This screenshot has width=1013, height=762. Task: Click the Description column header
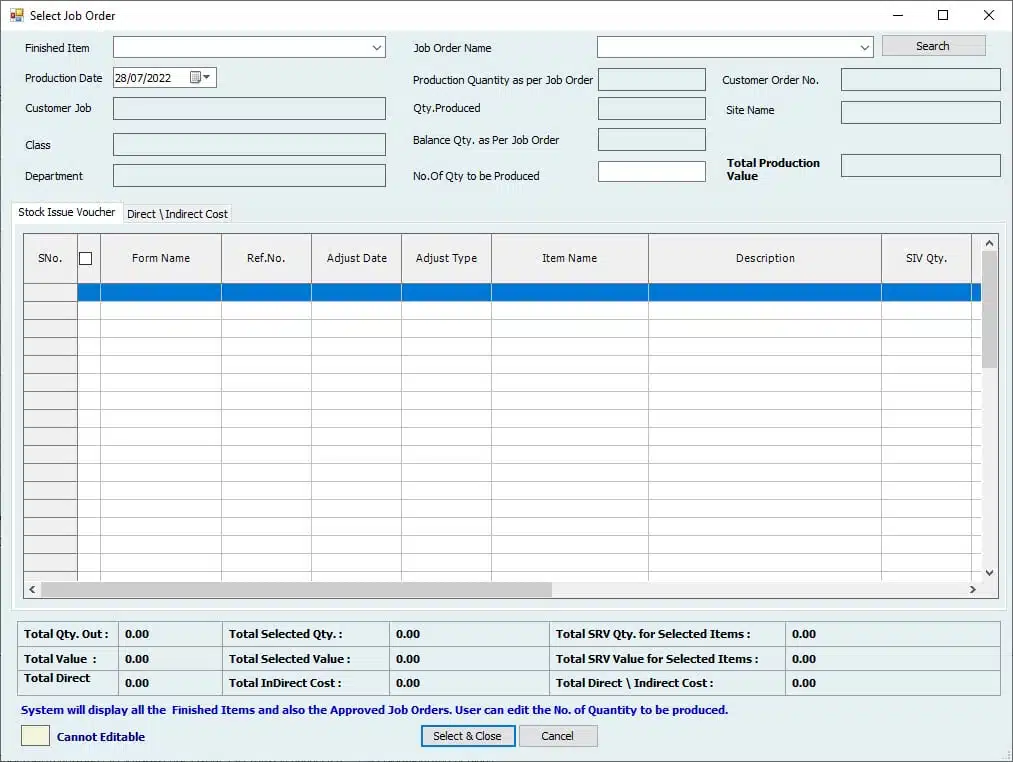pyautogui.click(x=765, y=258)
